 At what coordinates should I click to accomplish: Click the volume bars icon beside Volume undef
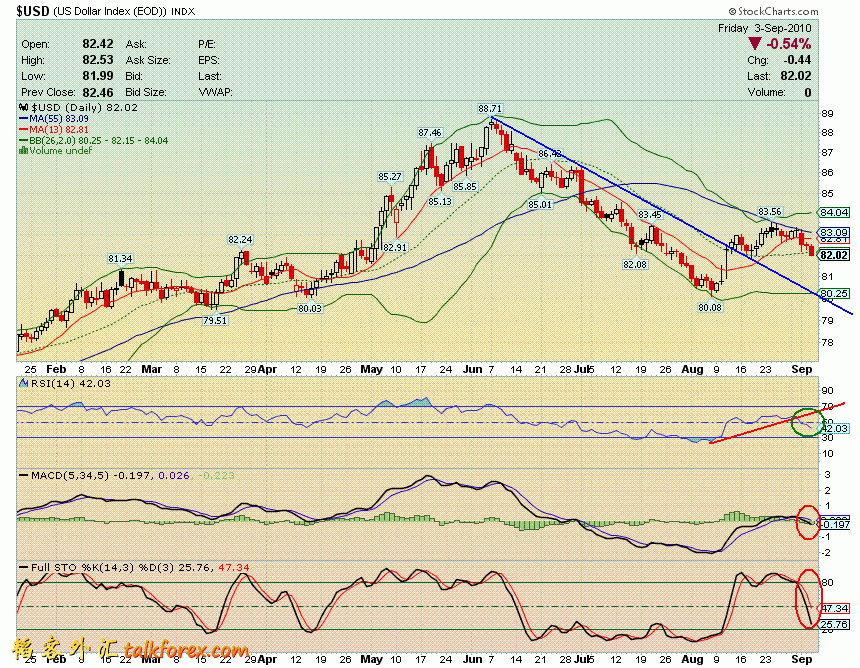pos(24,150)
